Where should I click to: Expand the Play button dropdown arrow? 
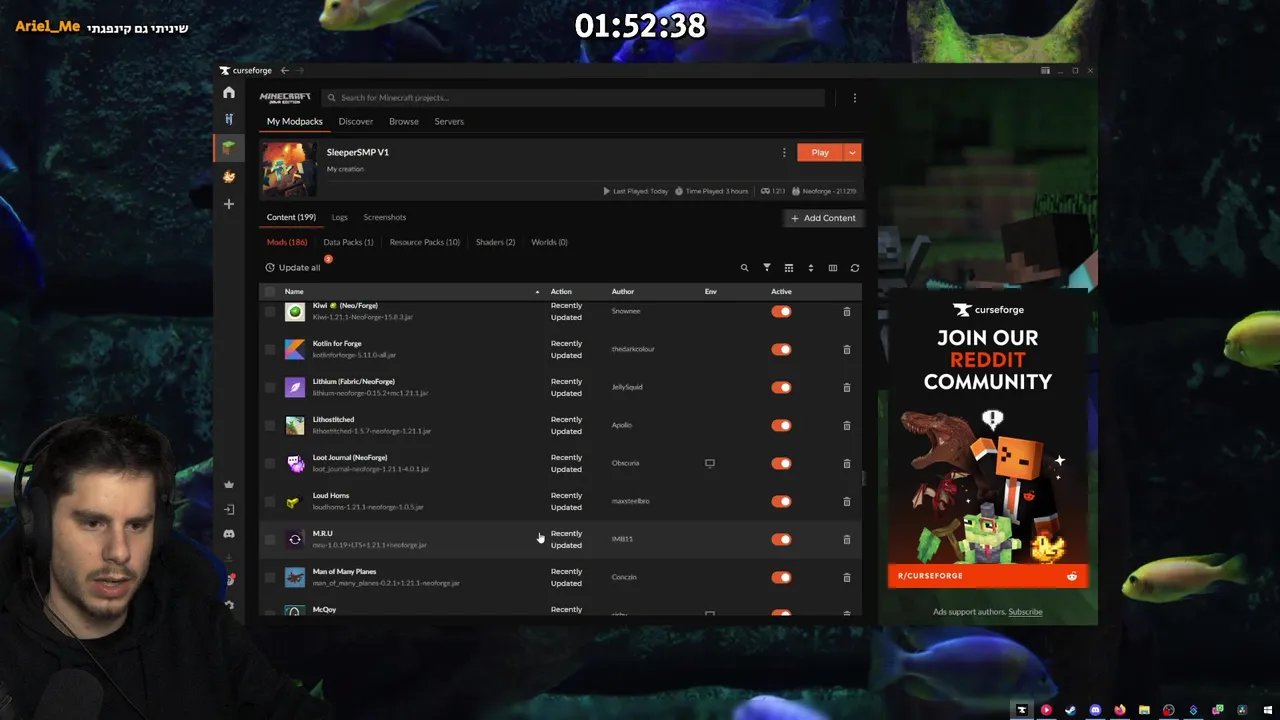[x=852, y=153]
